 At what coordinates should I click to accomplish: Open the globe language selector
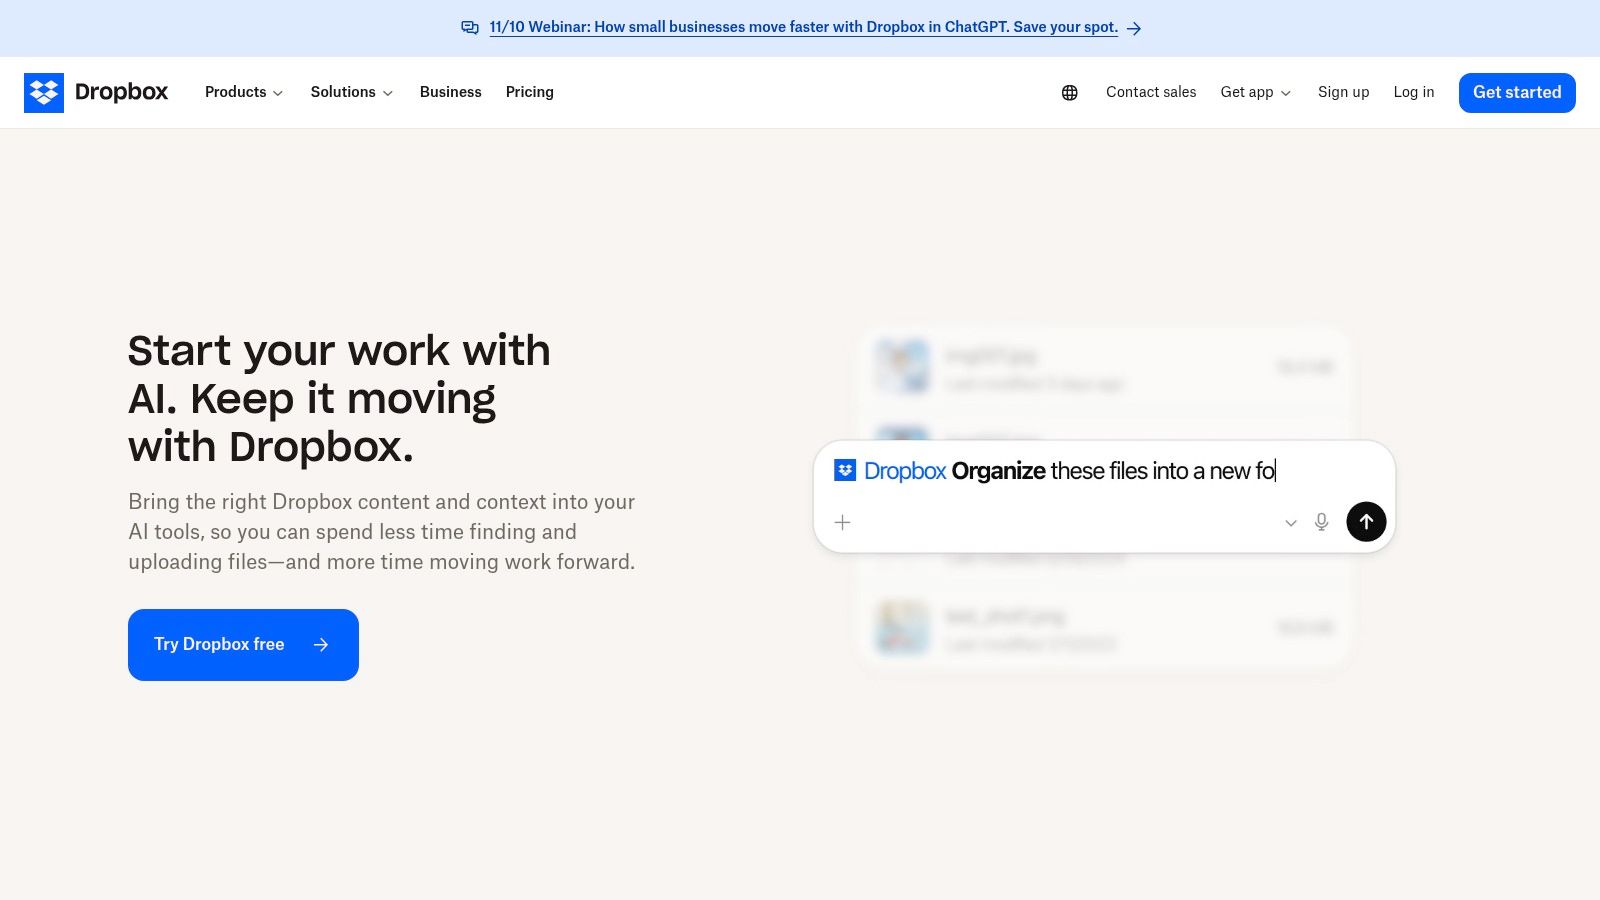(x=1070, y=92)
